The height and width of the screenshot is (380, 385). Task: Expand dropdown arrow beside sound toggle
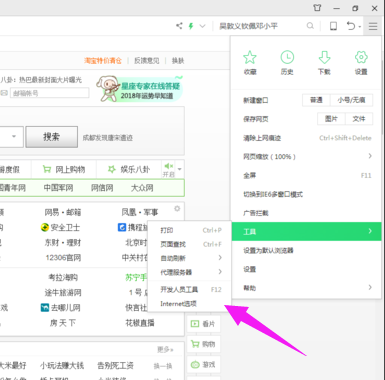pyautogui.click(x=180, y=169)
